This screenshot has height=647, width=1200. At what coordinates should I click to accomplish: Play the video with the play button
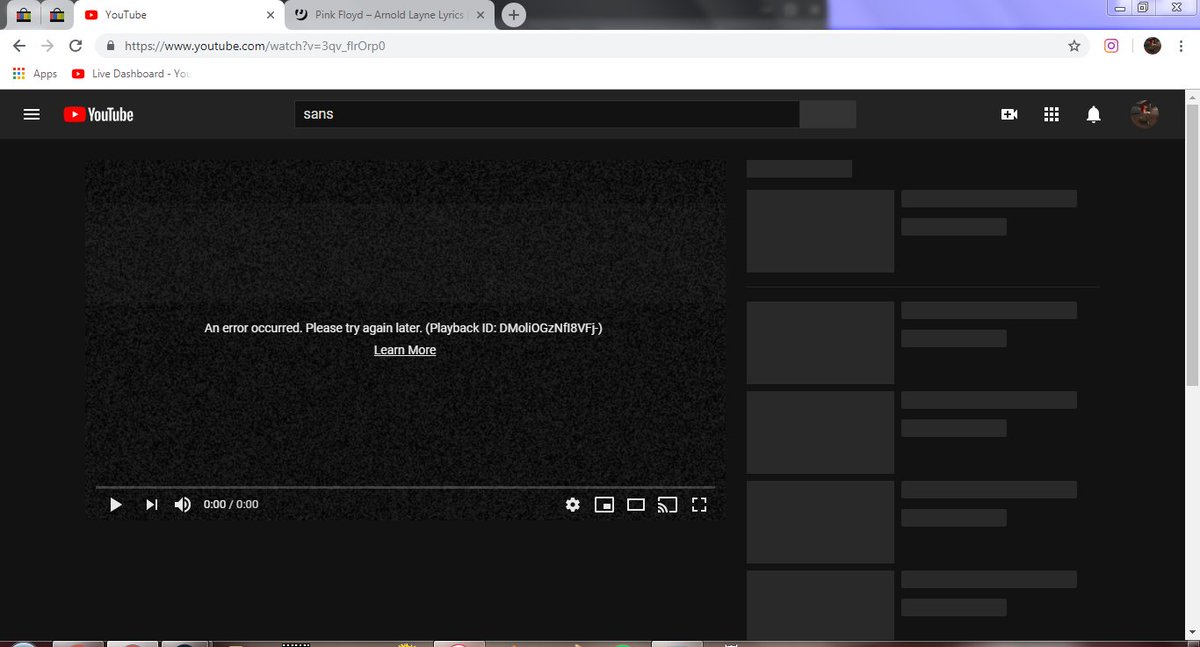click(116, 505)
